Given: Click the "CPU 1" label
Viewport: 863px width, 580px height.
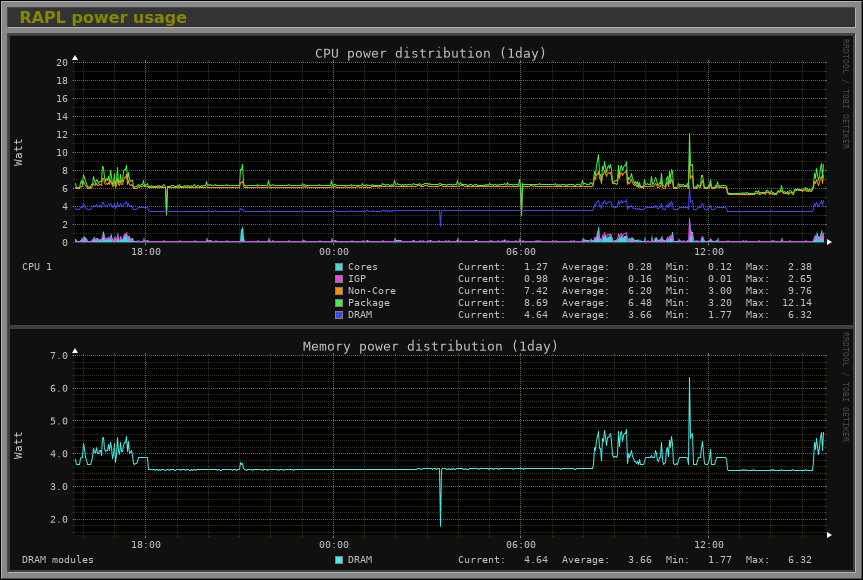Looking at the screenshot, I should (37, 267).
